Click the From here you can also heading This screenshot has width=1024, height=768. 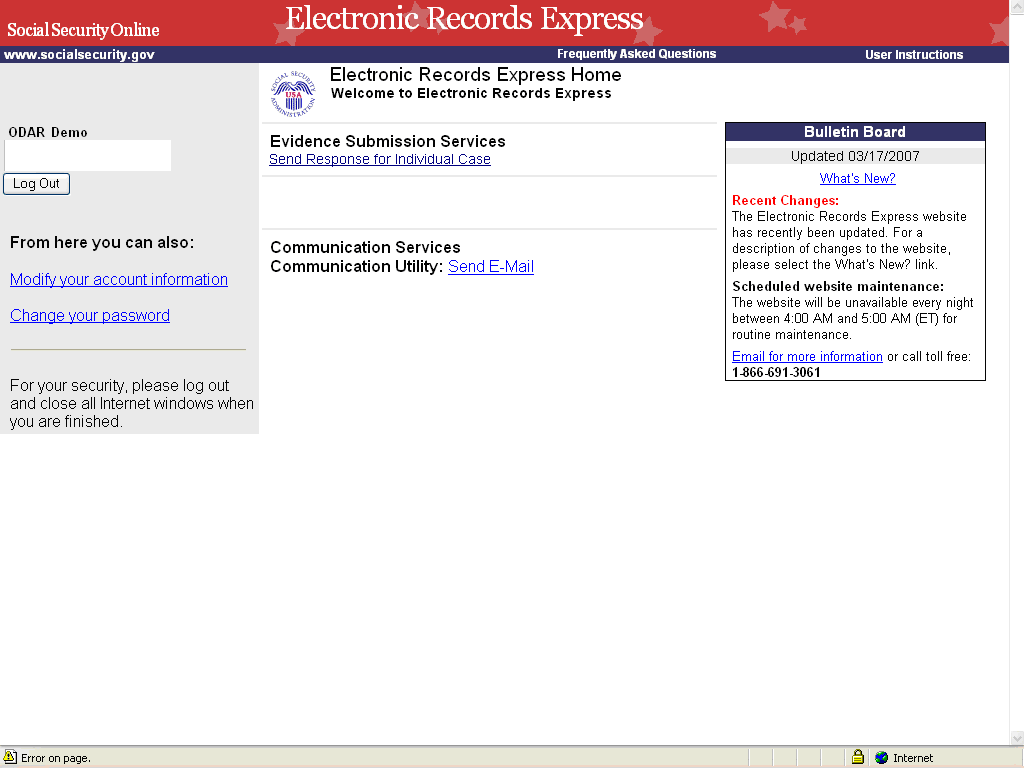tap(102, 243)
